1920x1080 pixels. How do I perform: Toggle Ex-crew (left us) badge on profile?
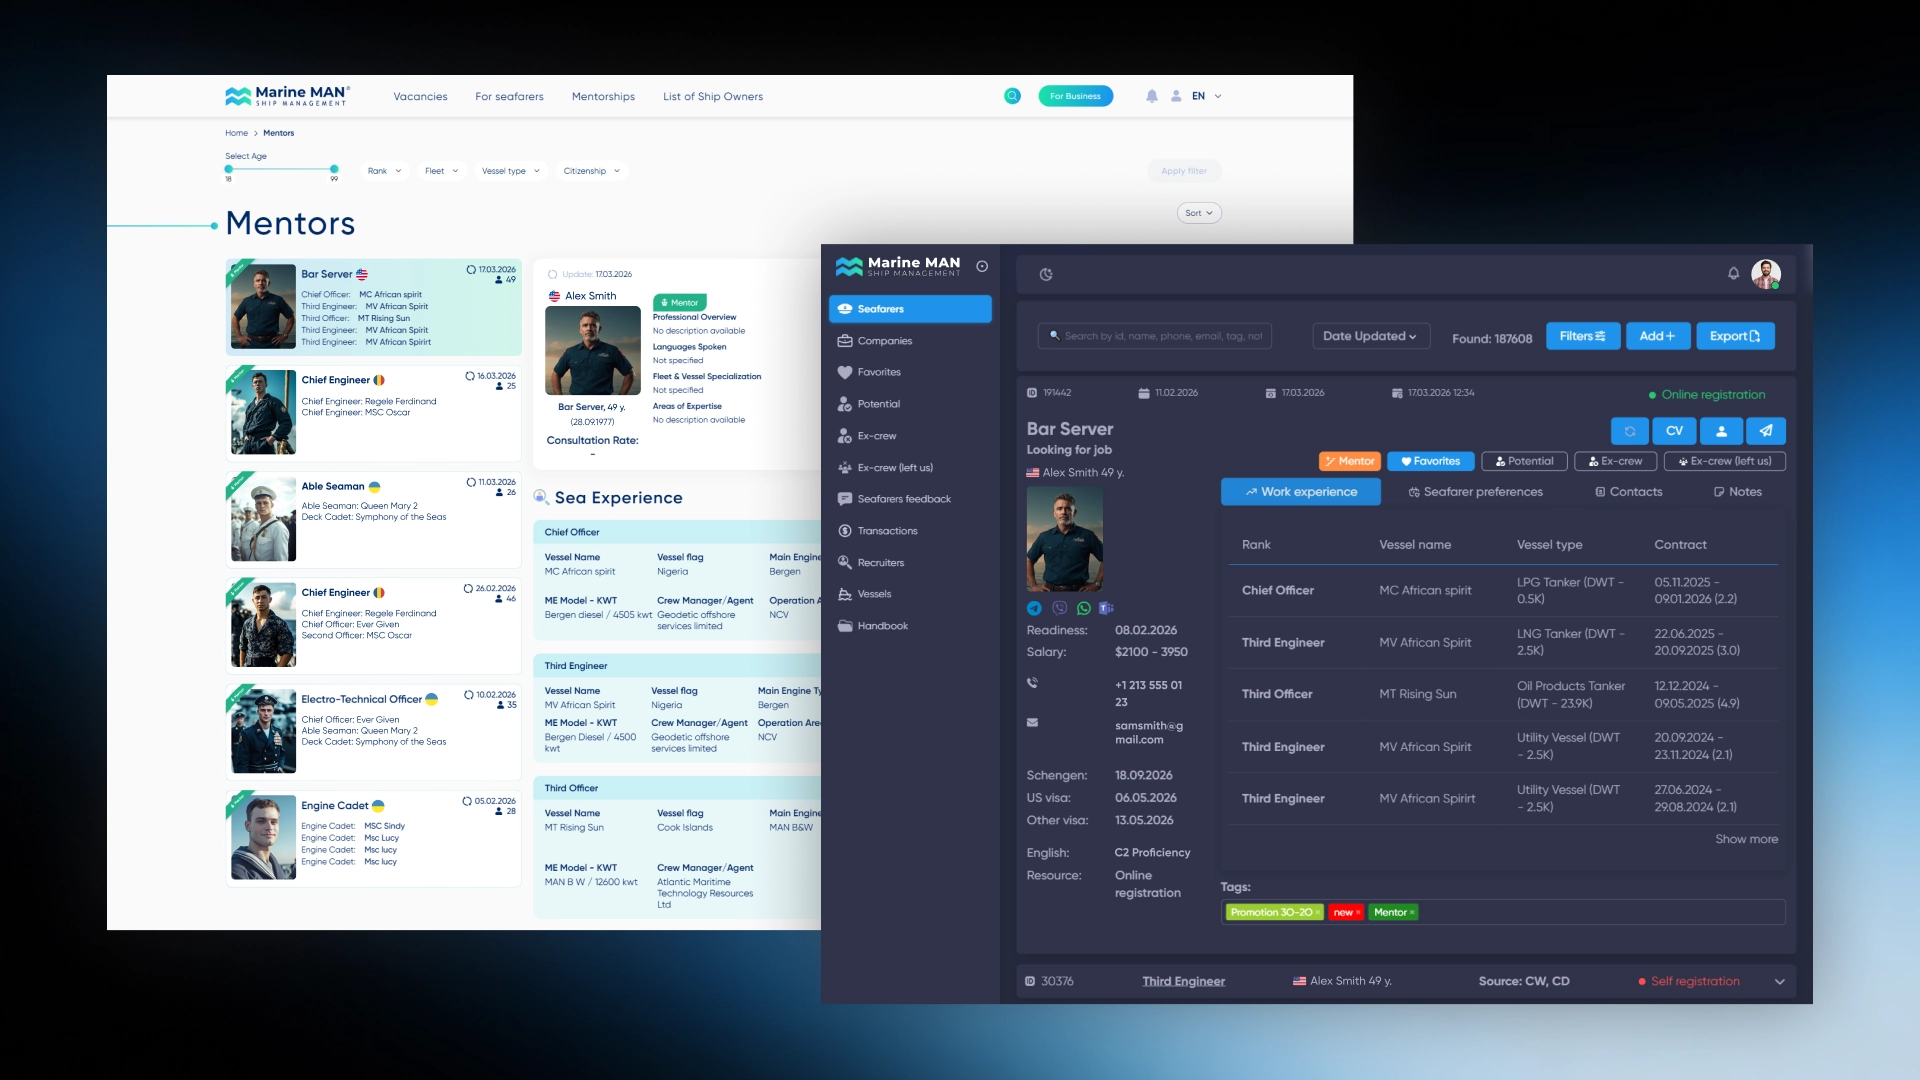(1724, 461)
